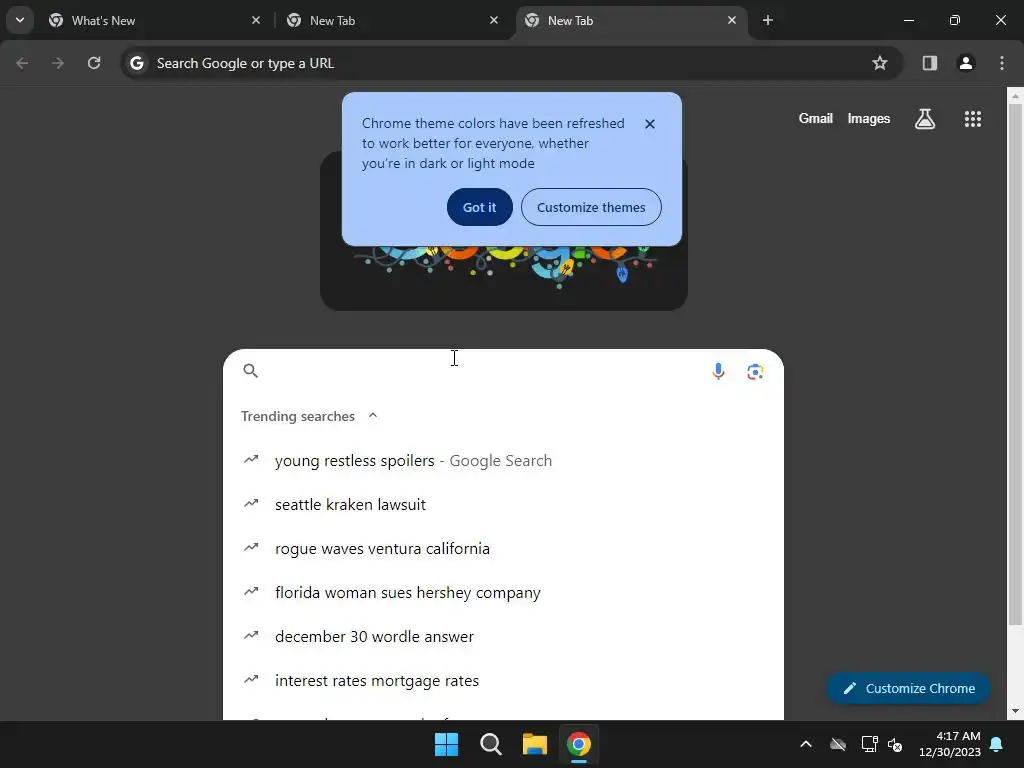1024x768 pixels.
Task: Click trending arrow beside december 30 wordle
Action: click(251, 635)
